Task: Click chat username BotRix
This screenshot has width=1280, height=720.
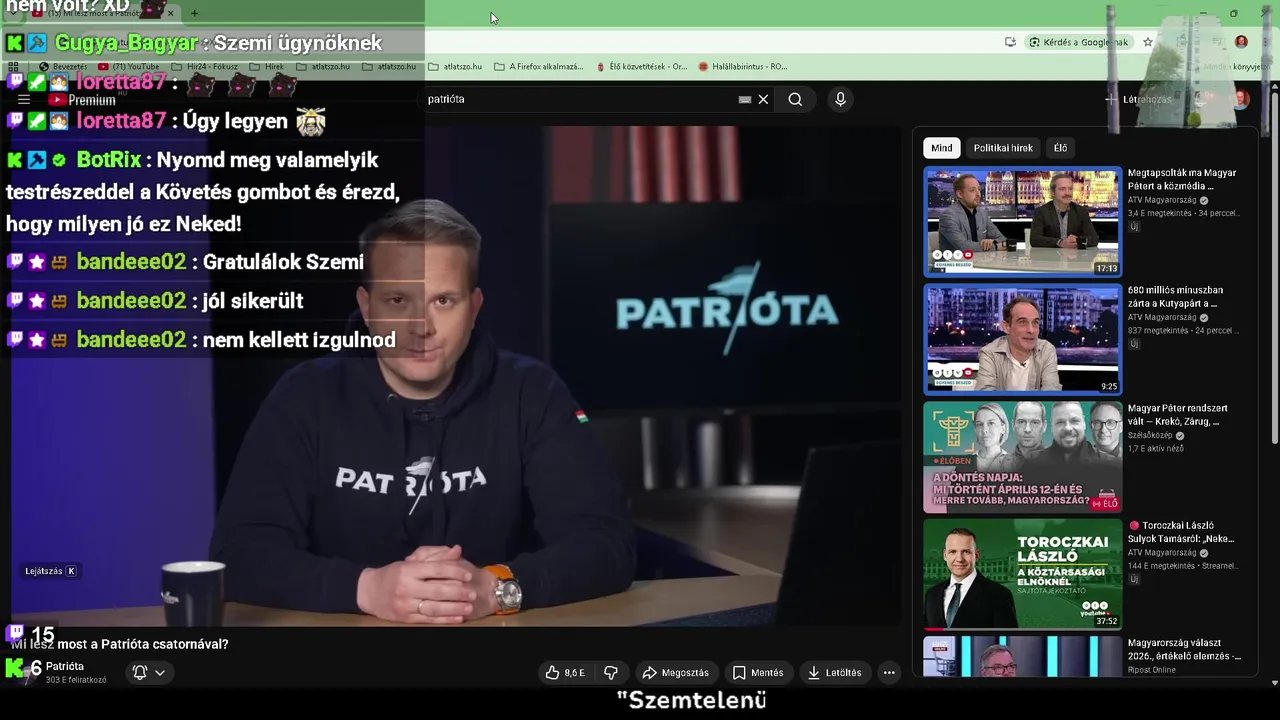Action: pyautogui.click(x=109, y=160)
